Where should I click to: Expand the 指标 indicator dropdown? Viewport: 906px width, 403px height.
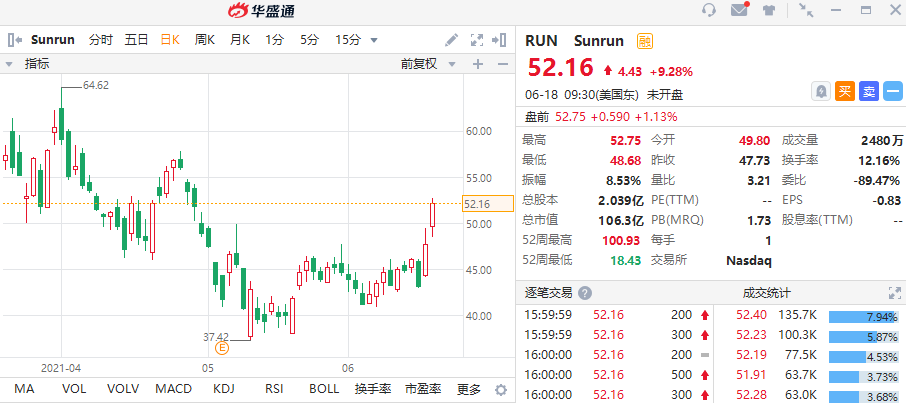pos(9,64)
